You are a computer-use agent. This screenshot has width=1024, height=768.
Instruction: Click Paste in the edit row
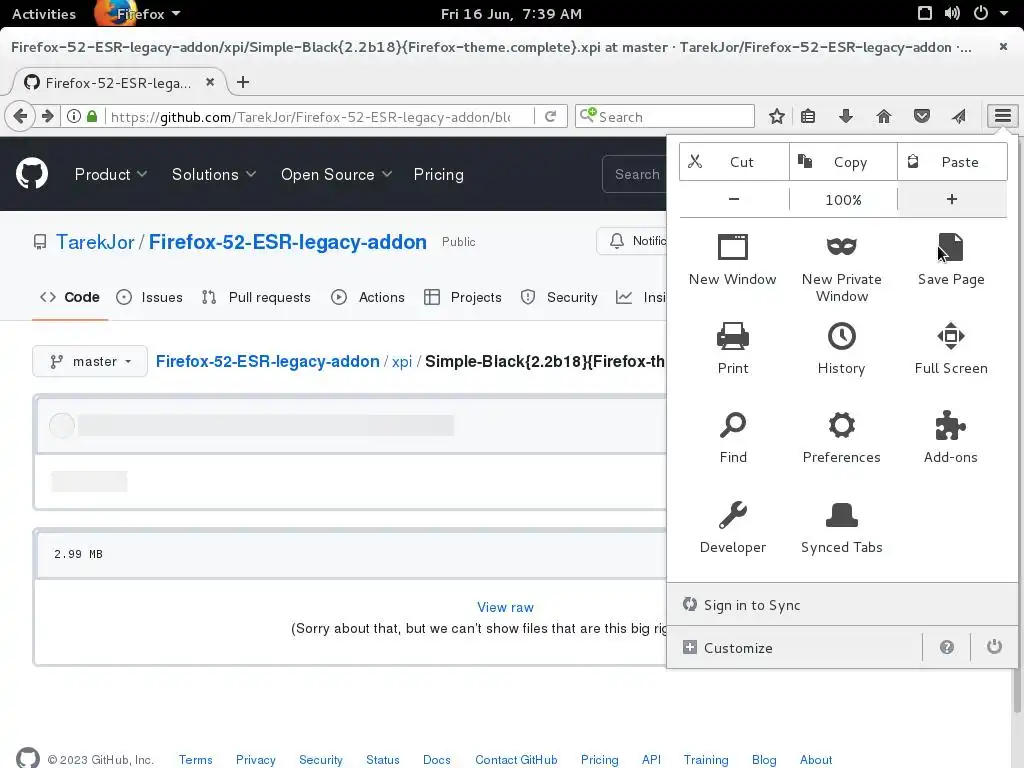point(952,162)
